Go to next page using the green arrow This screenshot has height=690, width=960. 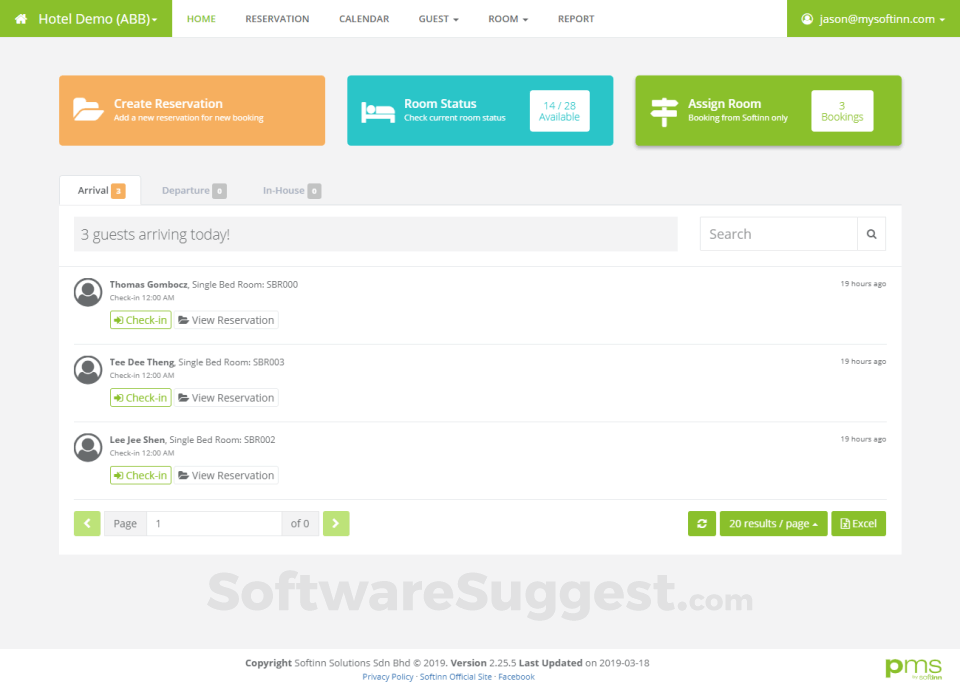[336, 523]
